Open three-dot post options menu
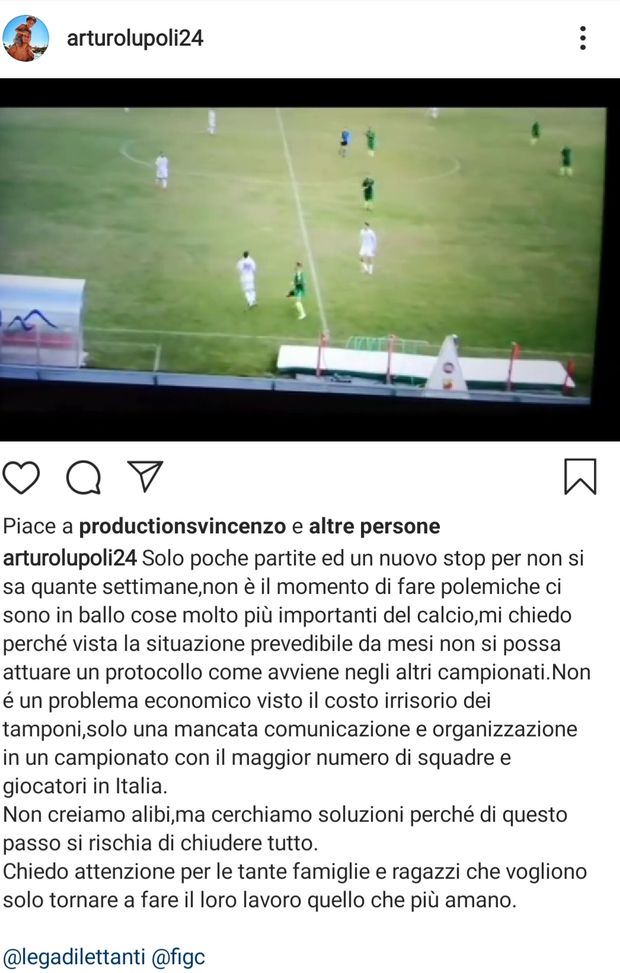 tap(583, 38)
